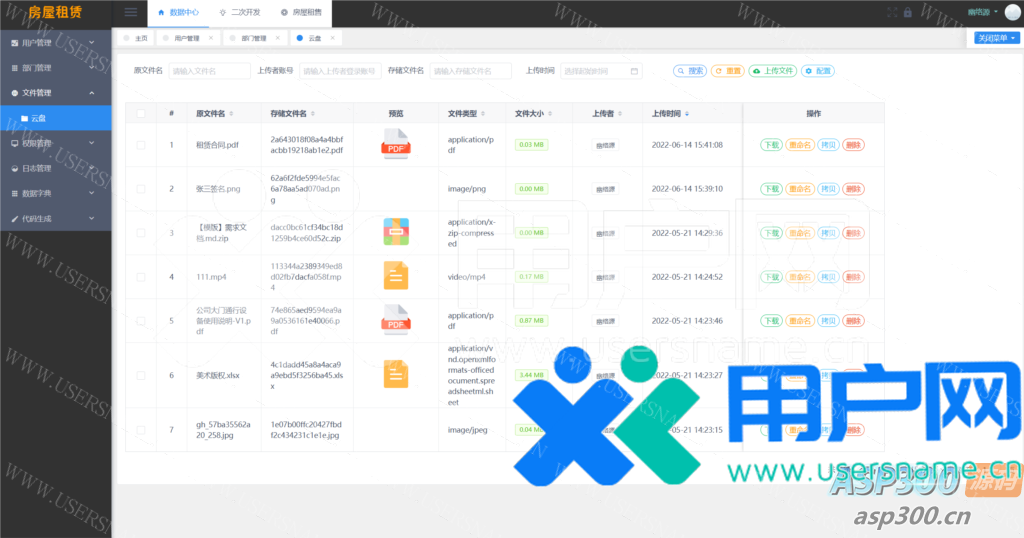Open the calendar icon in 上传时间 field

point(634,71)
